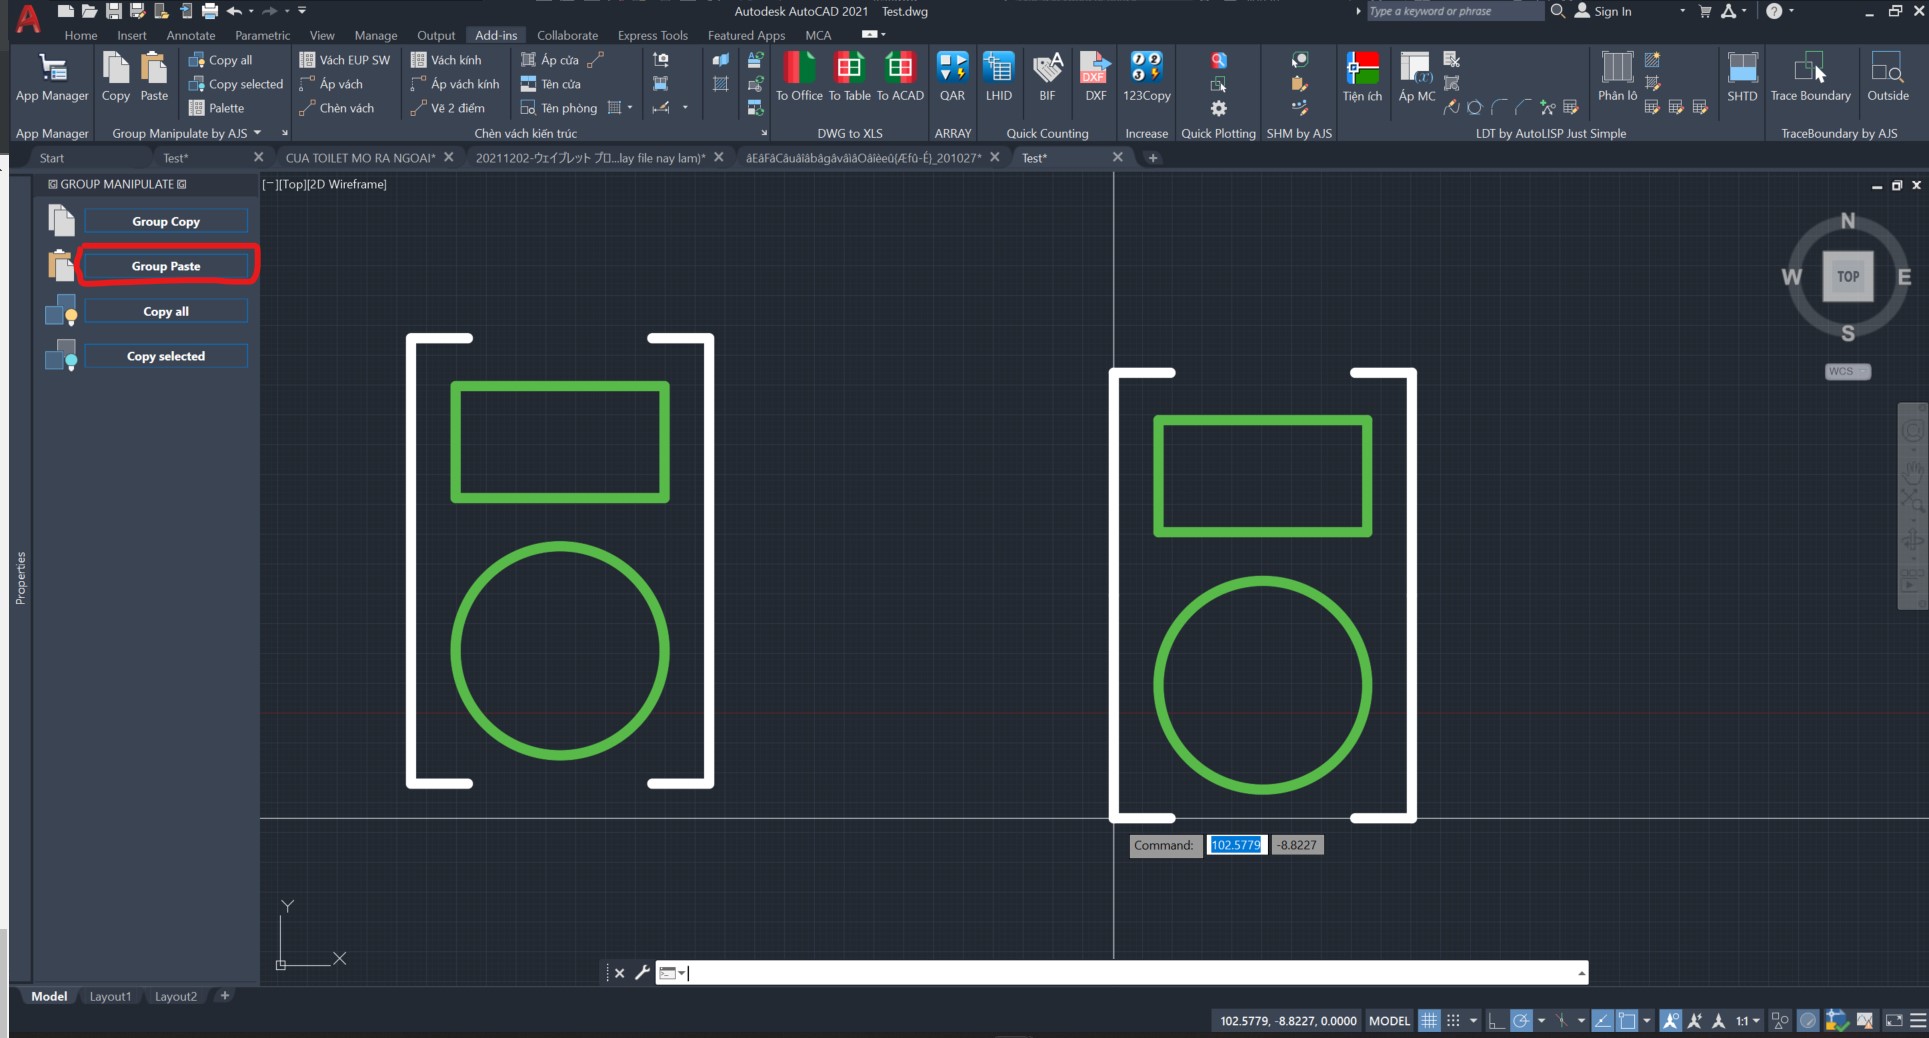
Task: Switch to the Layout1 tab
Action: coord(110,996)
